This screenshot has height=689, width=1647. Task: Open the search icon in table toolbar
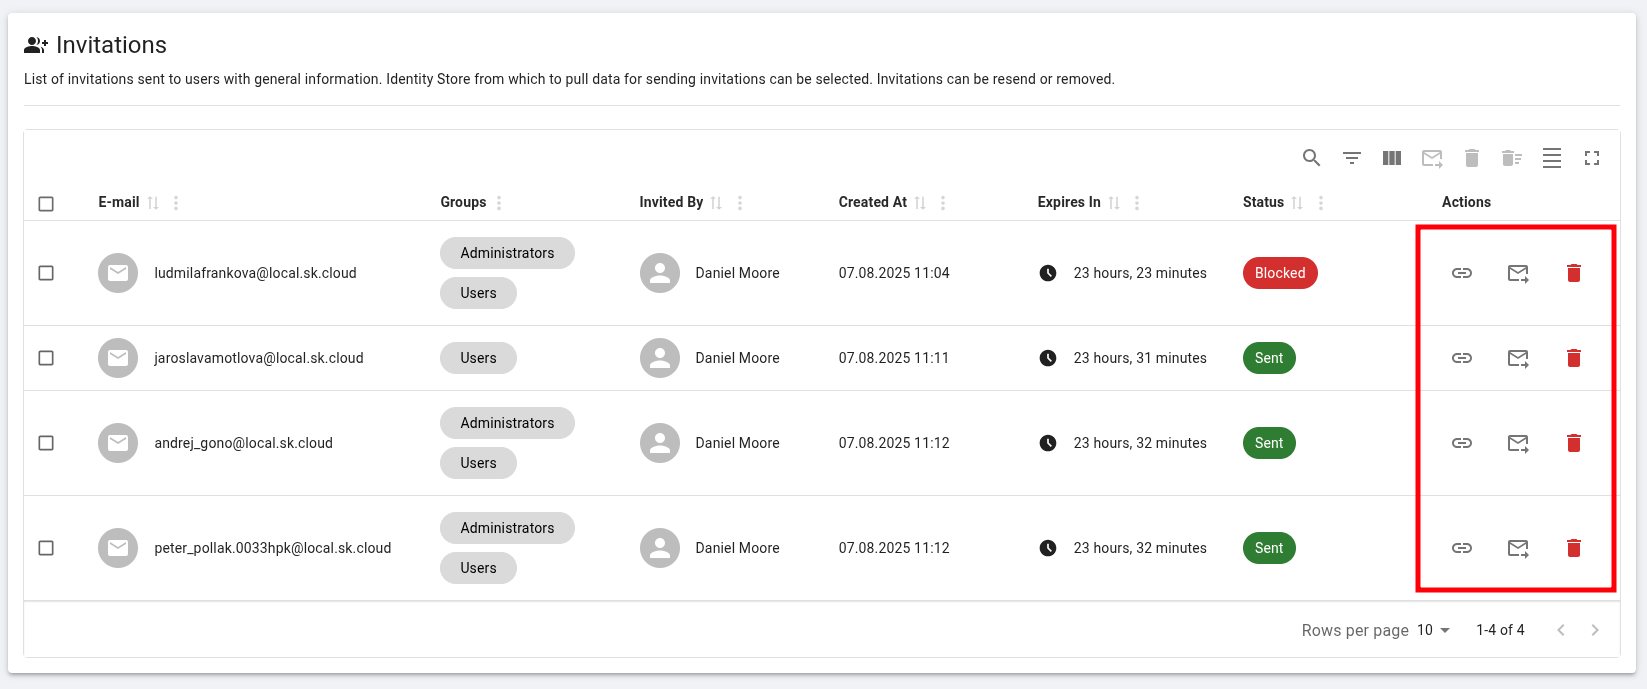[1311, 158]
